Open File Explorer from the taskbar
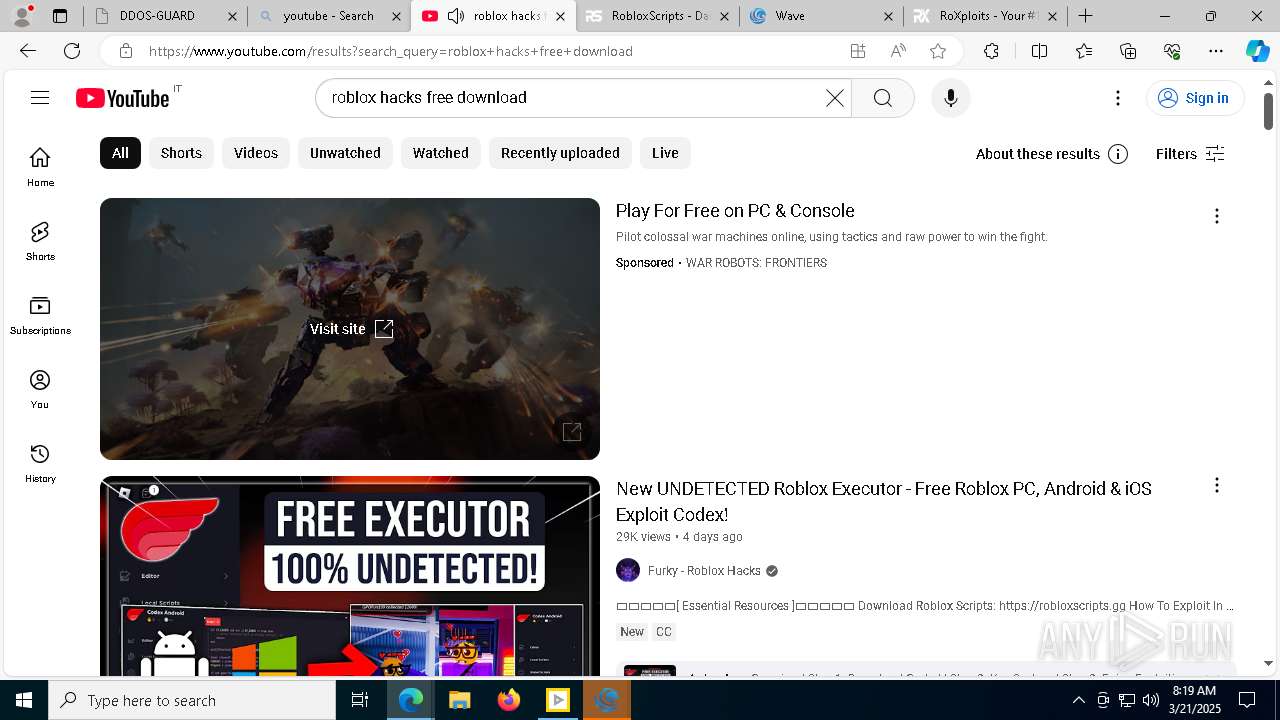This screenshot has width=1280, height=720. (x=459, y=700)
